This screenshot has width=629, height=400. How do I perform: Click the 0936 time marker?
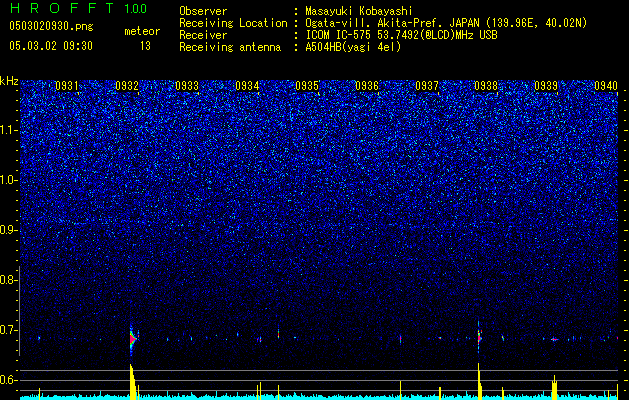point(367,86)
